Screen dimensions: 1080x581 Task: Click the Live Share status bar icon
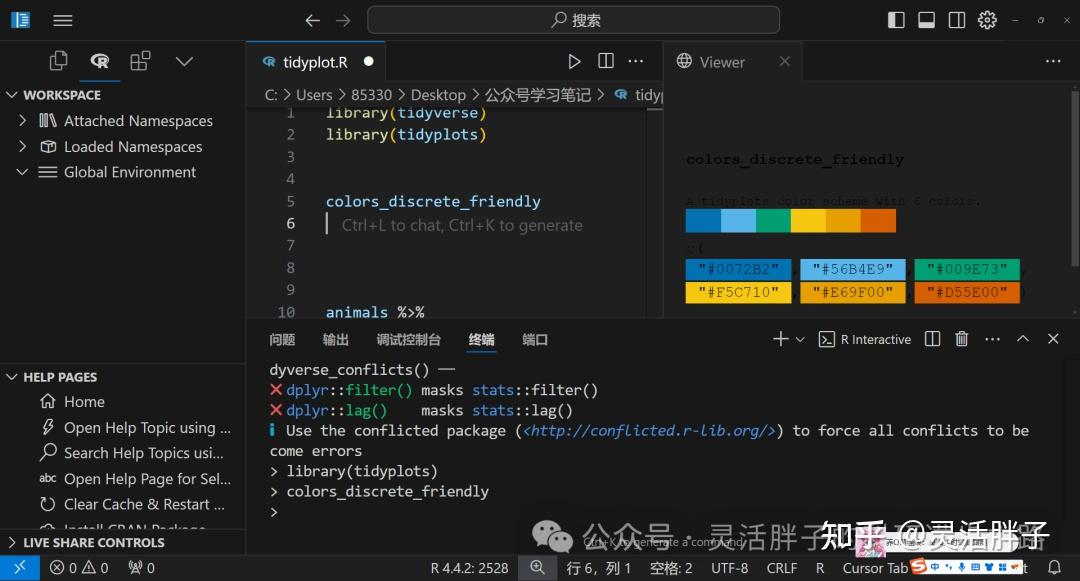click(19, 567)
